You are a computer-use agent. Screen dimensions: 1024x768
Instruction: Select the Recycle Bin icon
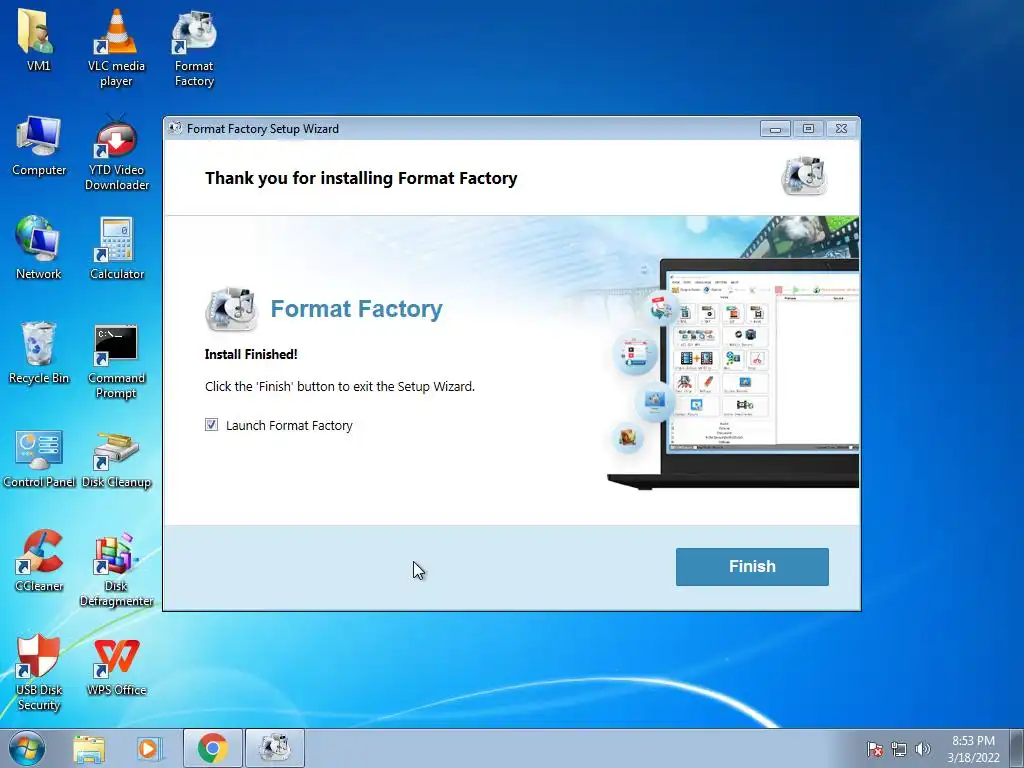tap(39, 353)
